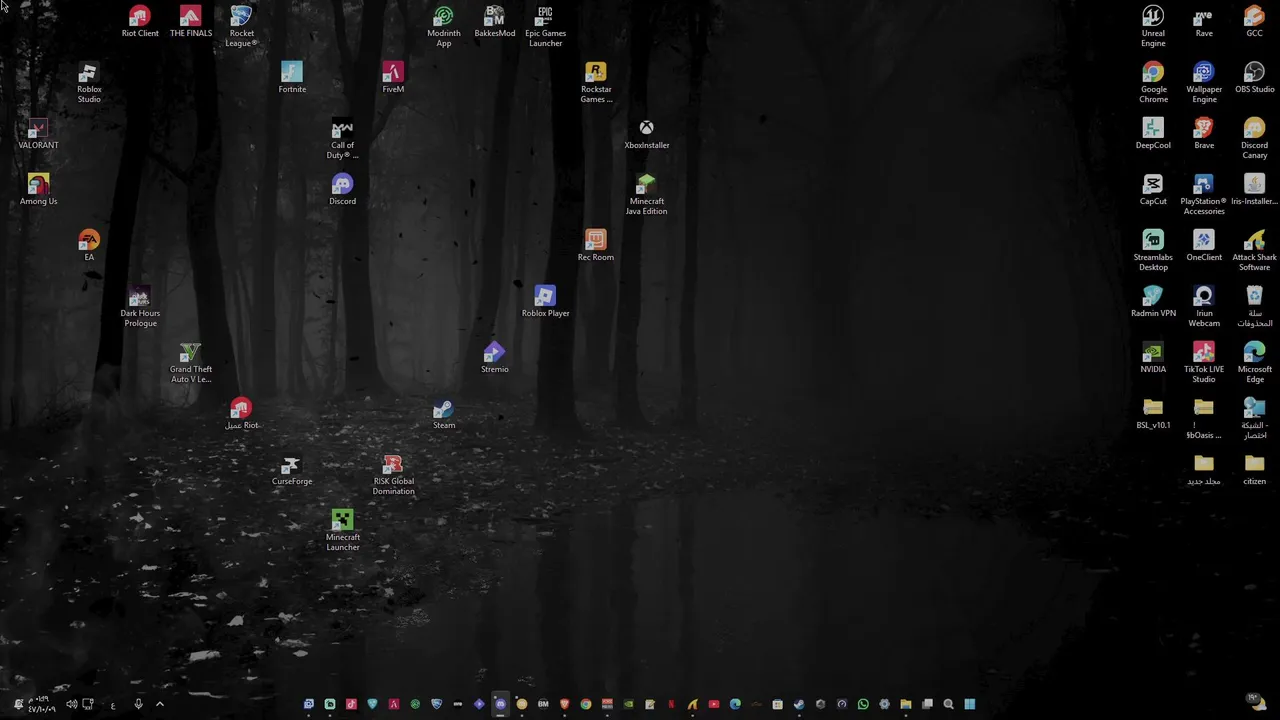Select the NVIDIA desktop shortcut

pyautogui.click(x=1153, y=358)
